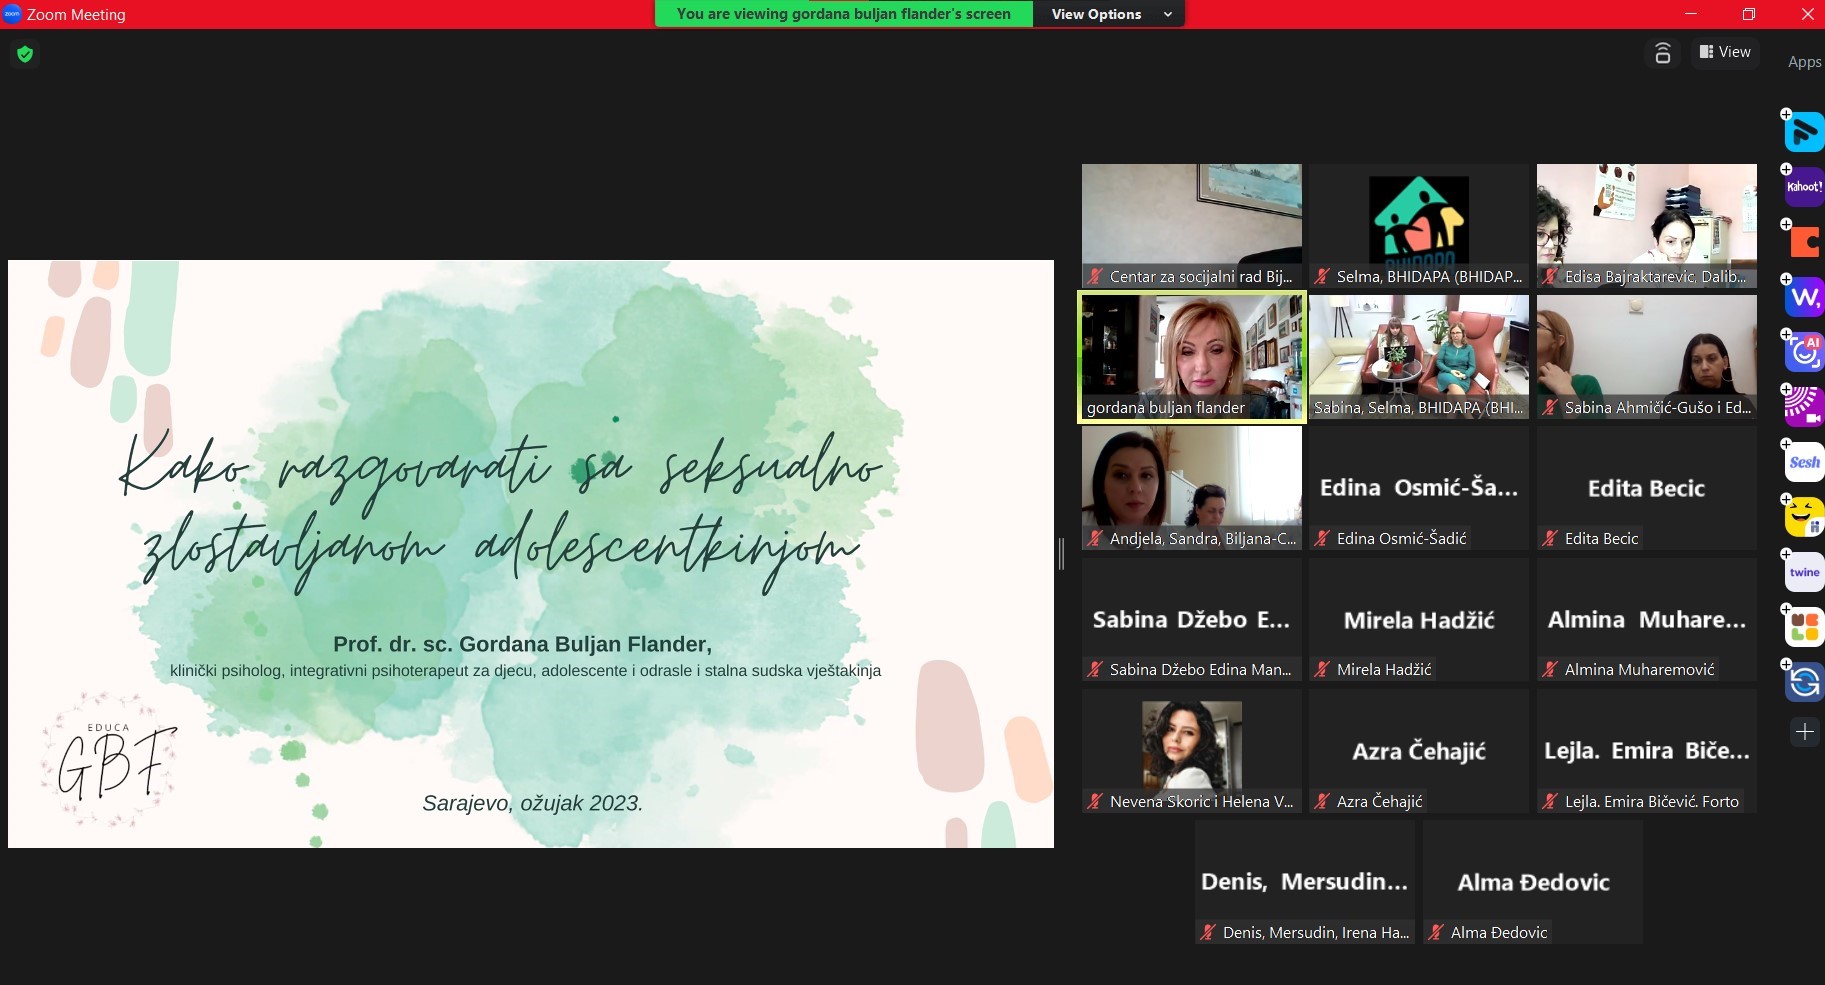Launch the Sesh app icon
Image resolution: width=1825 pixels, height=985 pixels.
pyautogui.click(x=1804, y=462)
